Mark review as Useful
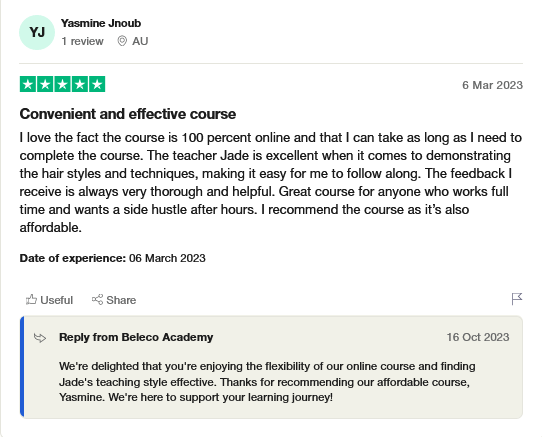Viewport: 542px width, 437px height. (x=49, y=300)
